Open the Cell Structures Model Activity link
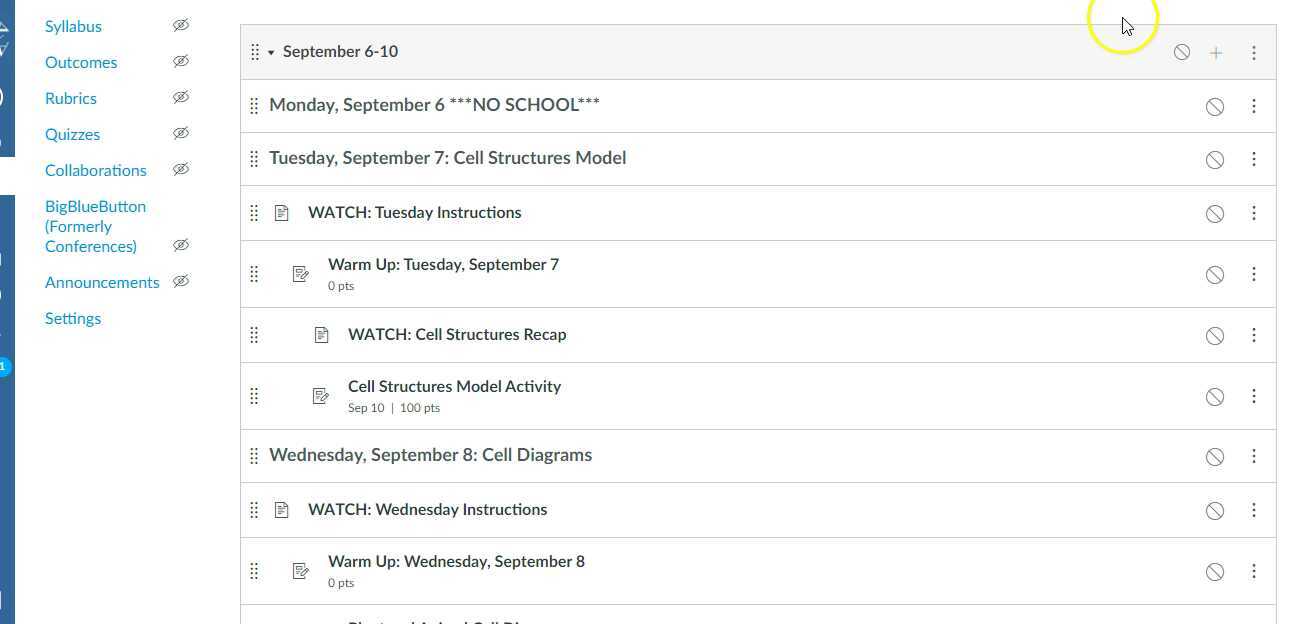Screen dimensions: 1310x624 [454, 386]
